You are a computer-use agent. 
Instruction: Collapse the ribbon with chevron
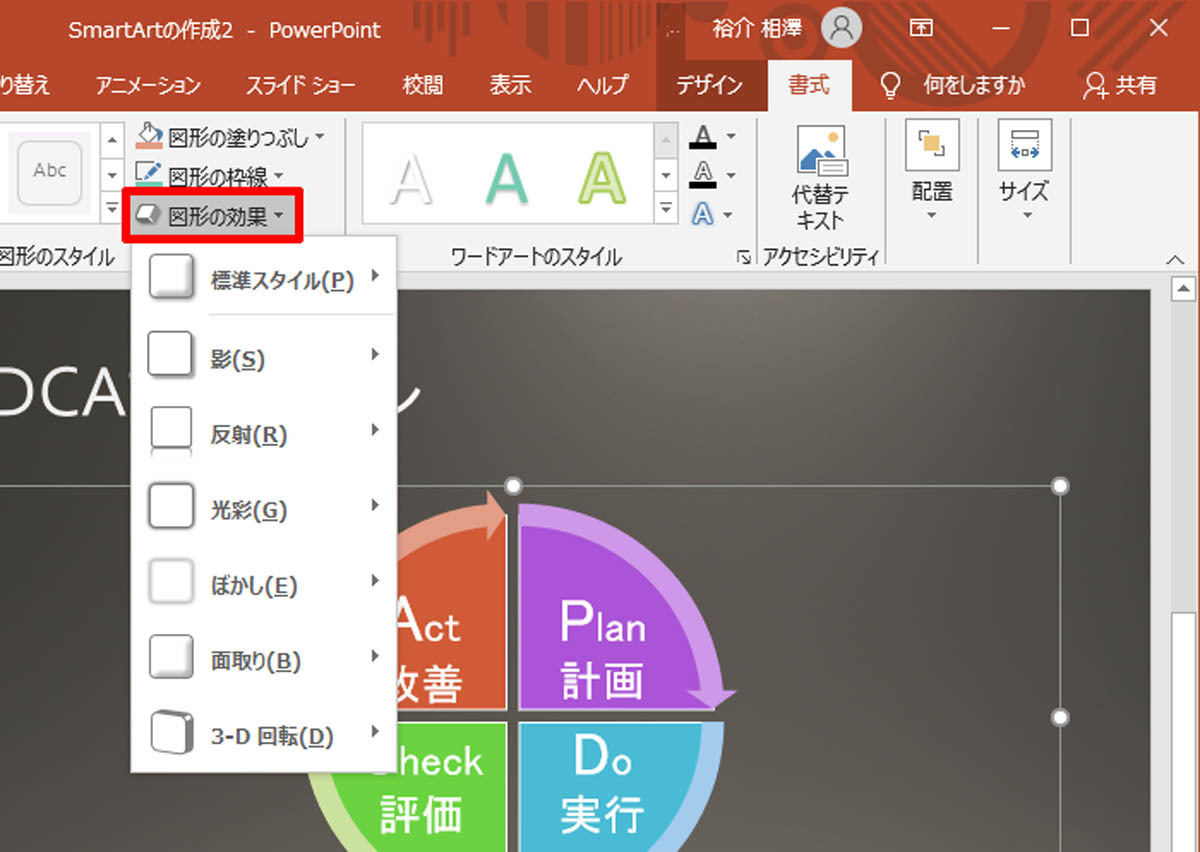[1176, 260]
